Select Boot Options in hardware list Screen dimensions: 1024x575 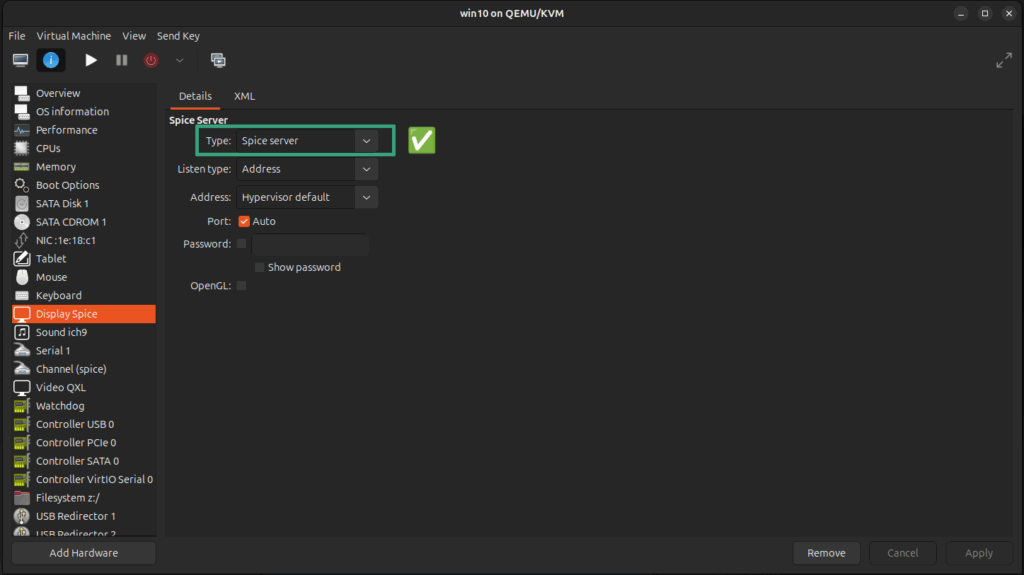[x=84, y=185]
